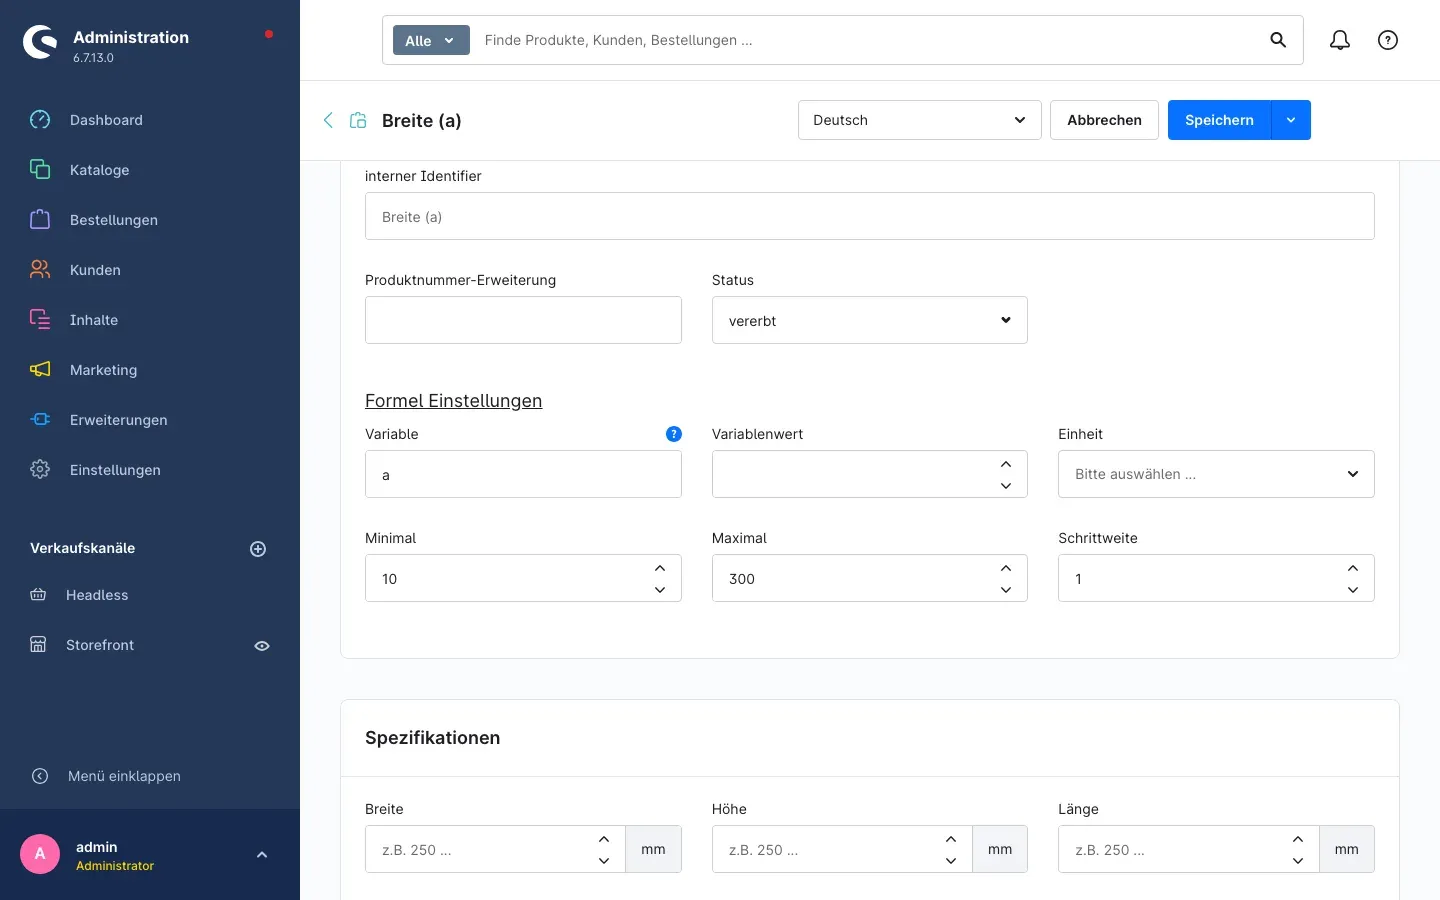This screenshot has height=900, width=1440.
Task: Click the interner Identifier input field
Action: [x=870, y=216]
